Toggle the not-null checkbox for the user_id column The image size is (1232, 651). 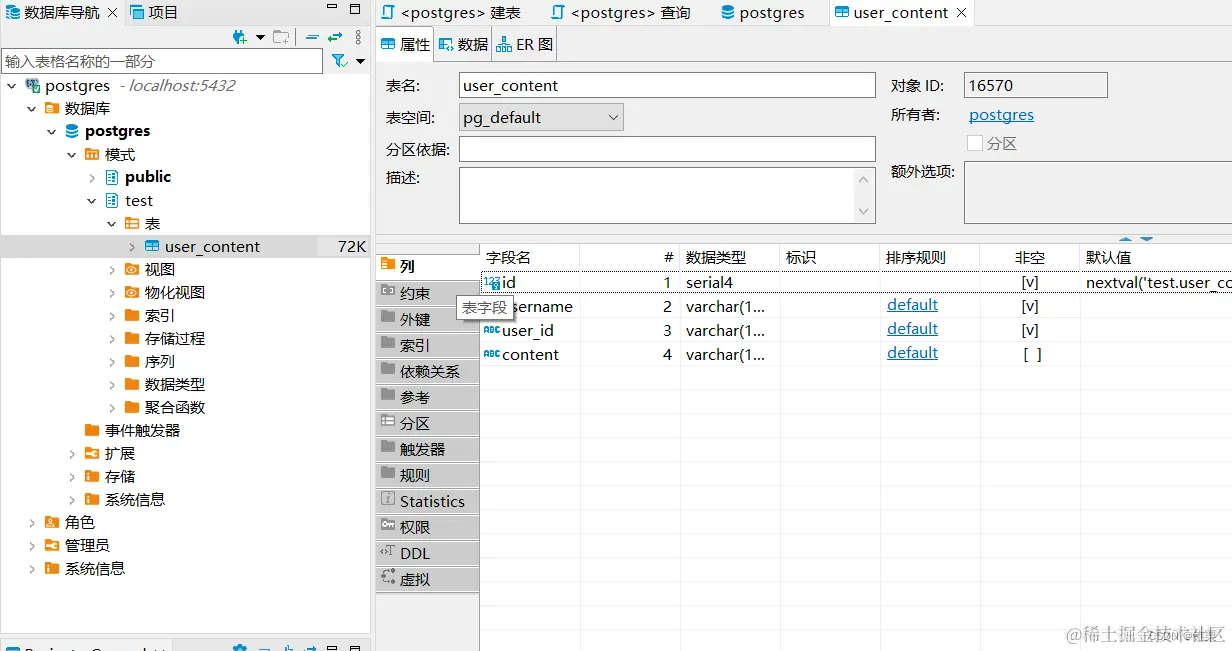[1030, 330]
